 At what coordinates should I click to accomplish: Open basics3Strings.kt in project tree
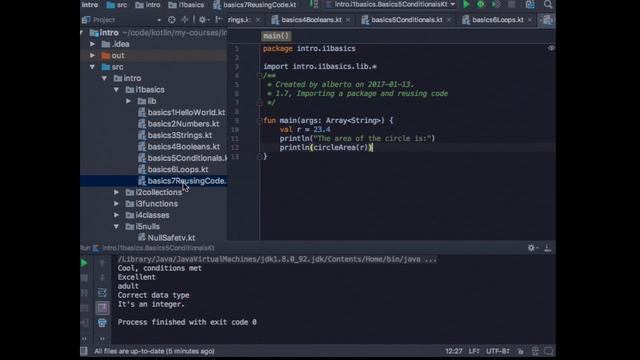coord(175,135)
